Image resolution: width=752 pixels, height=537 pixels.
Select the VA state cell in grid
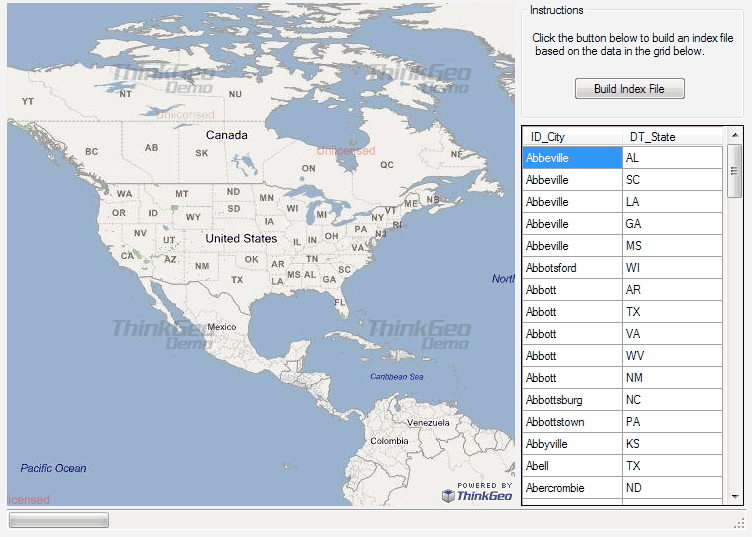click(x=672, y=334)
